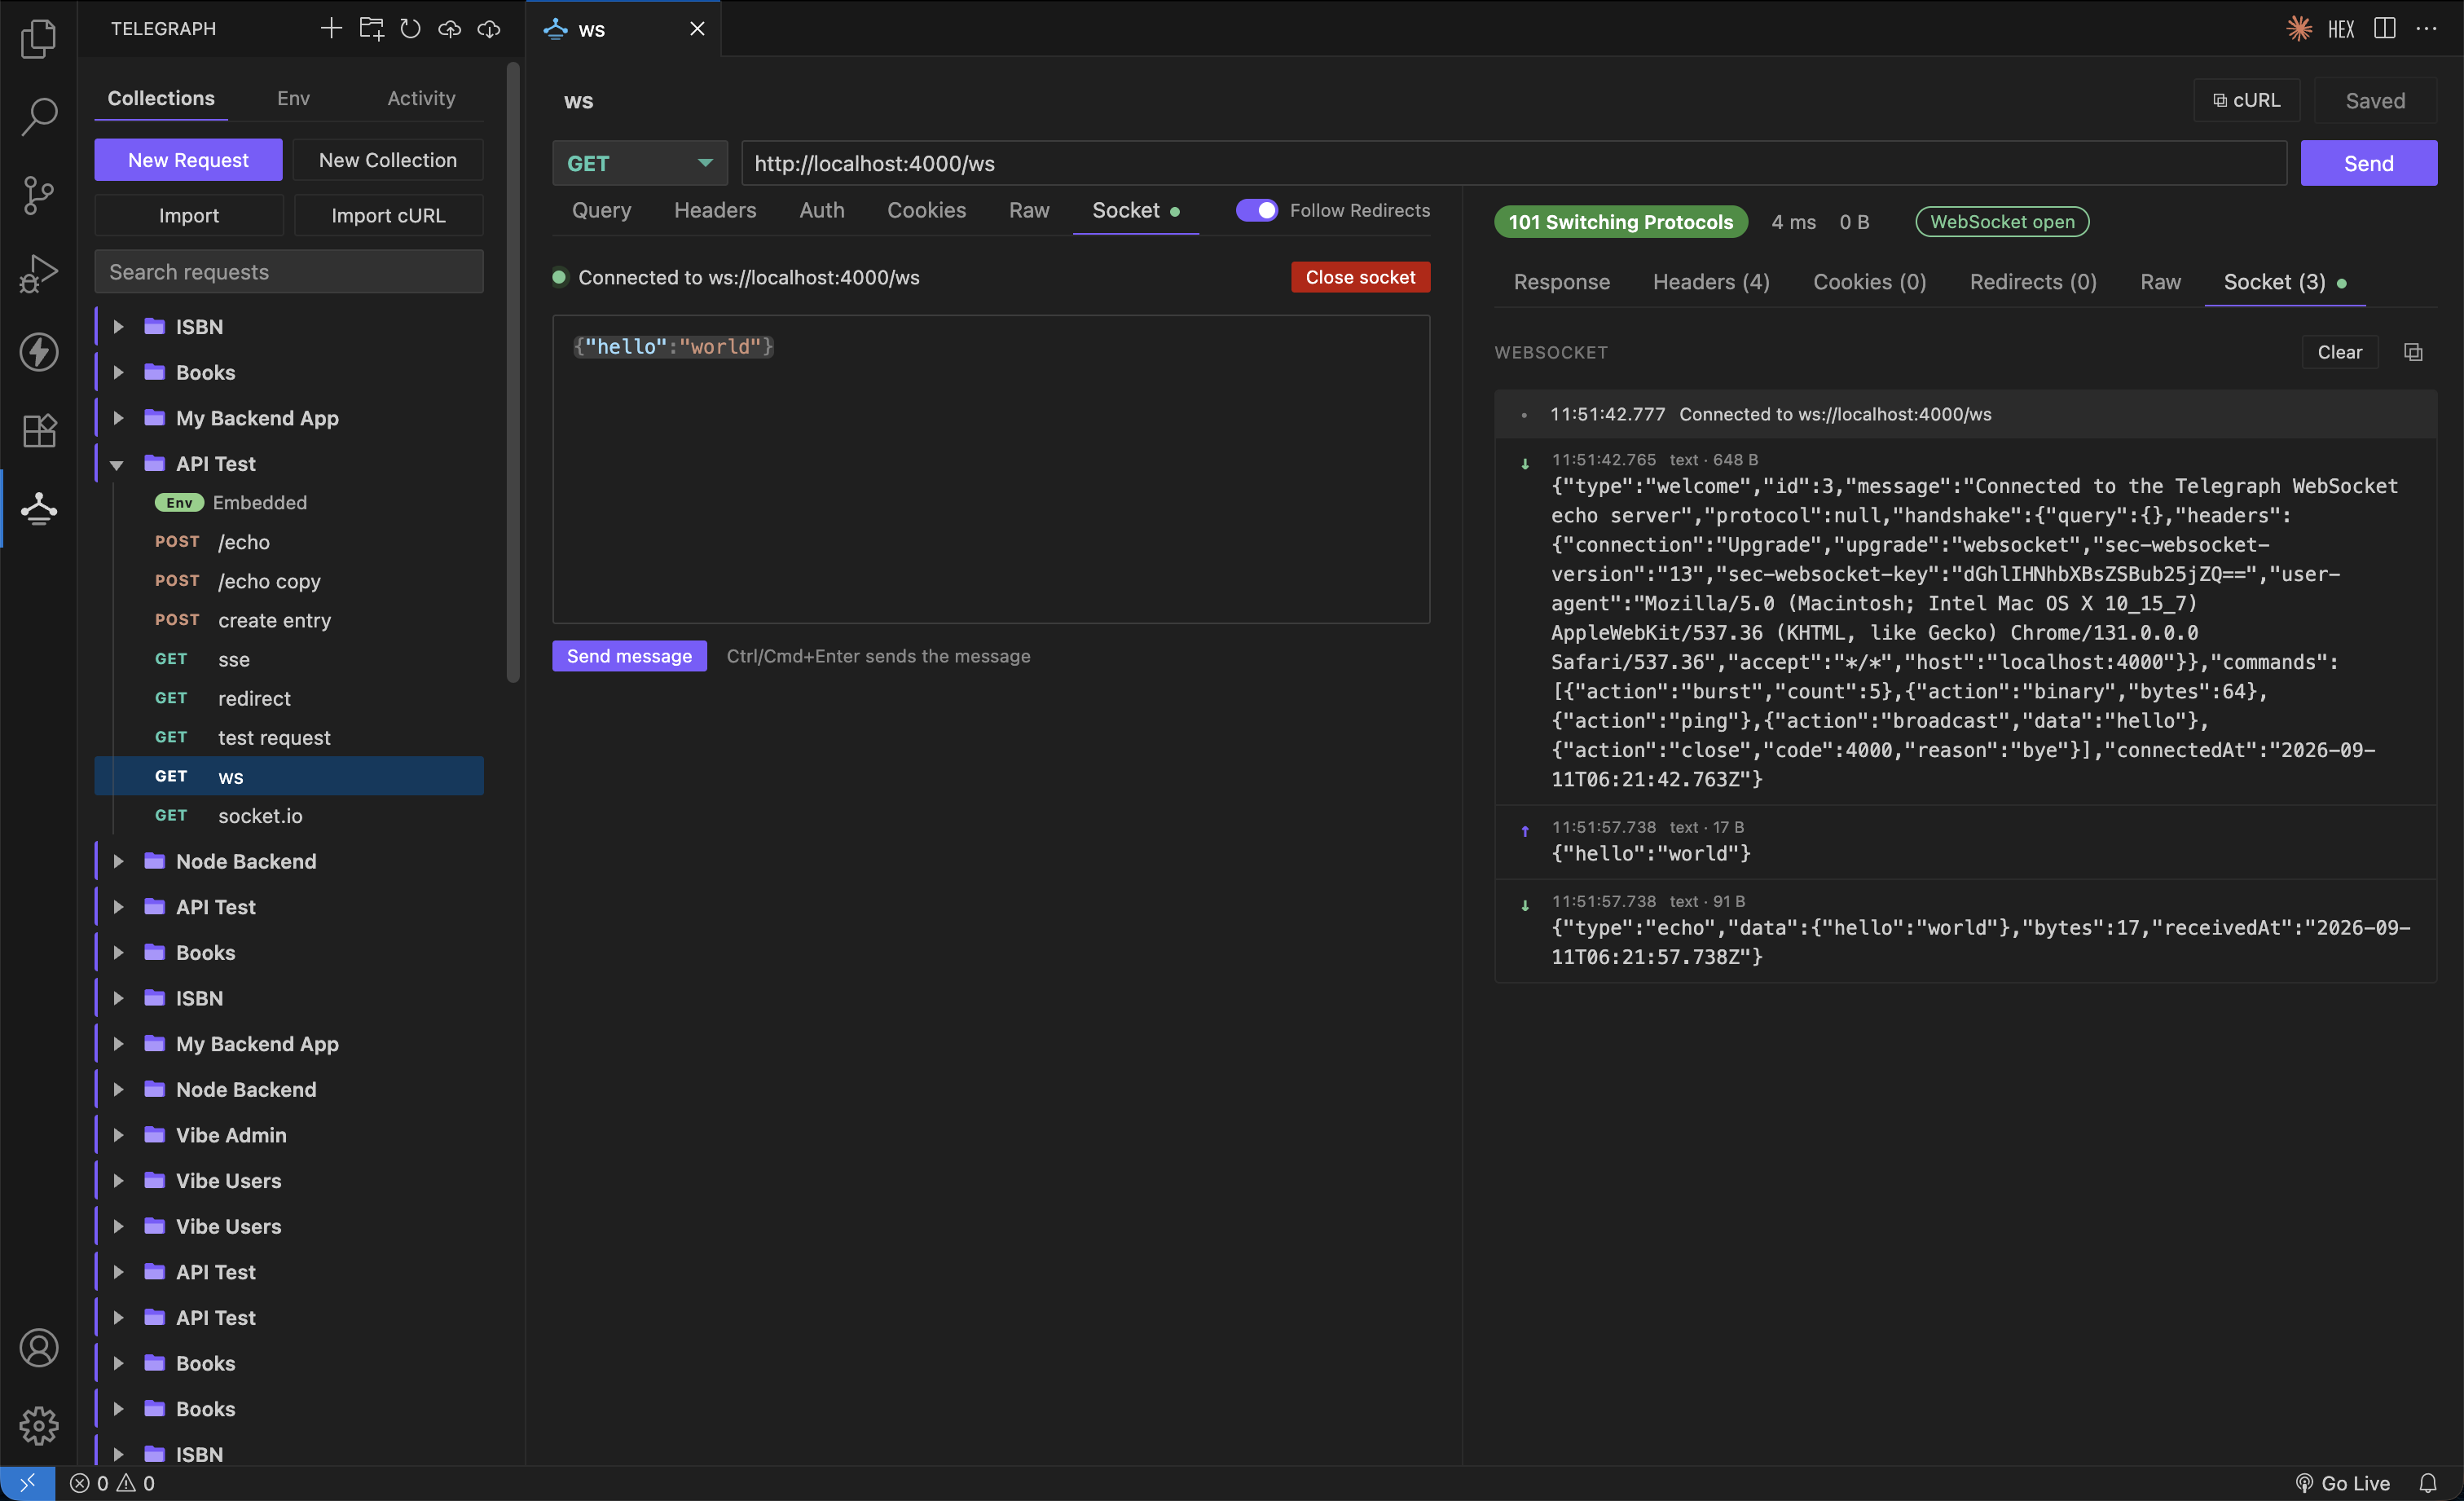The height and width of the screenshot is (1501, 2464).
Task: Close the ws editor tab
Action: 697,29
